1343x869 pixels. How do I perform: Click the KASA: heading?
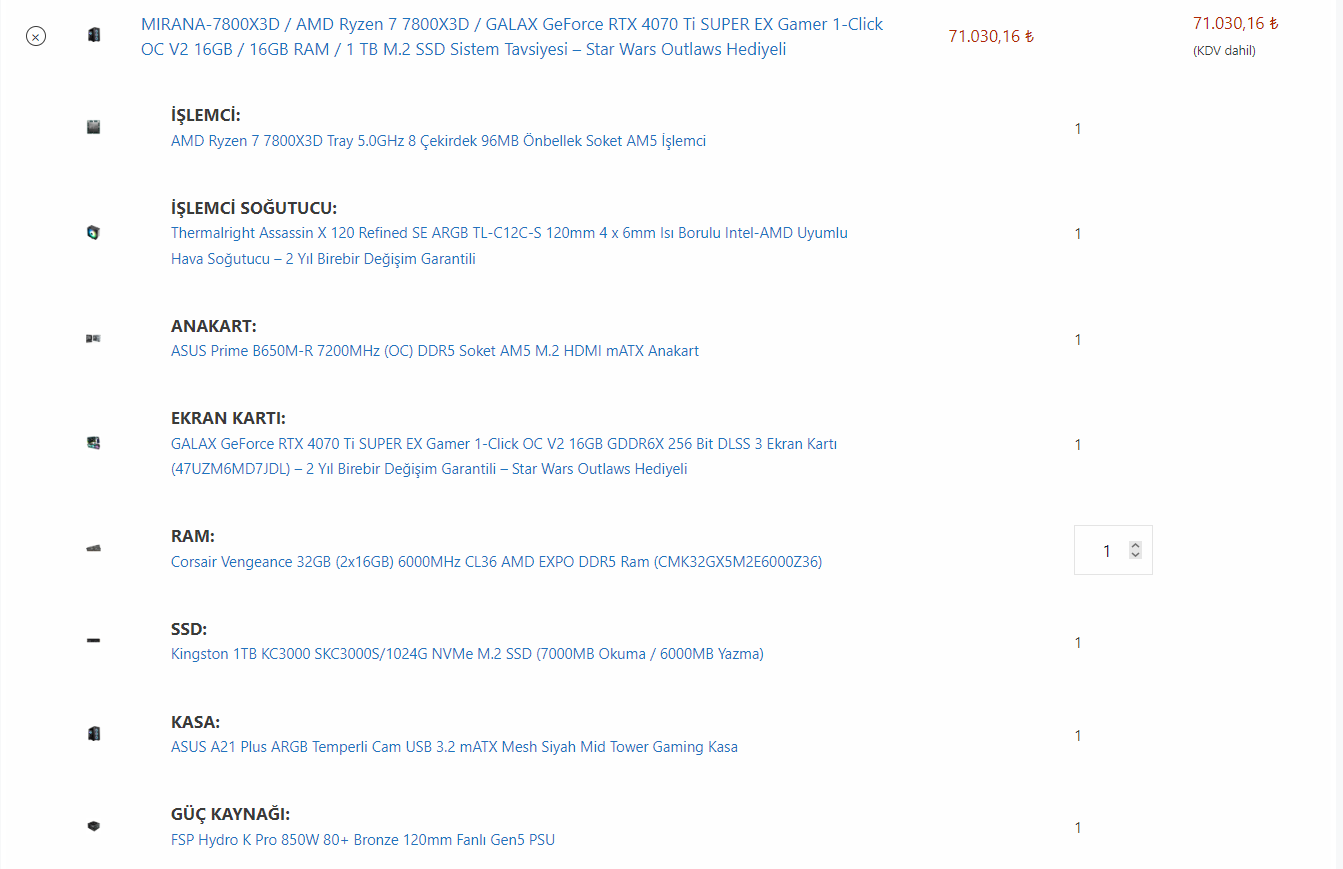[x=196, y=722]
